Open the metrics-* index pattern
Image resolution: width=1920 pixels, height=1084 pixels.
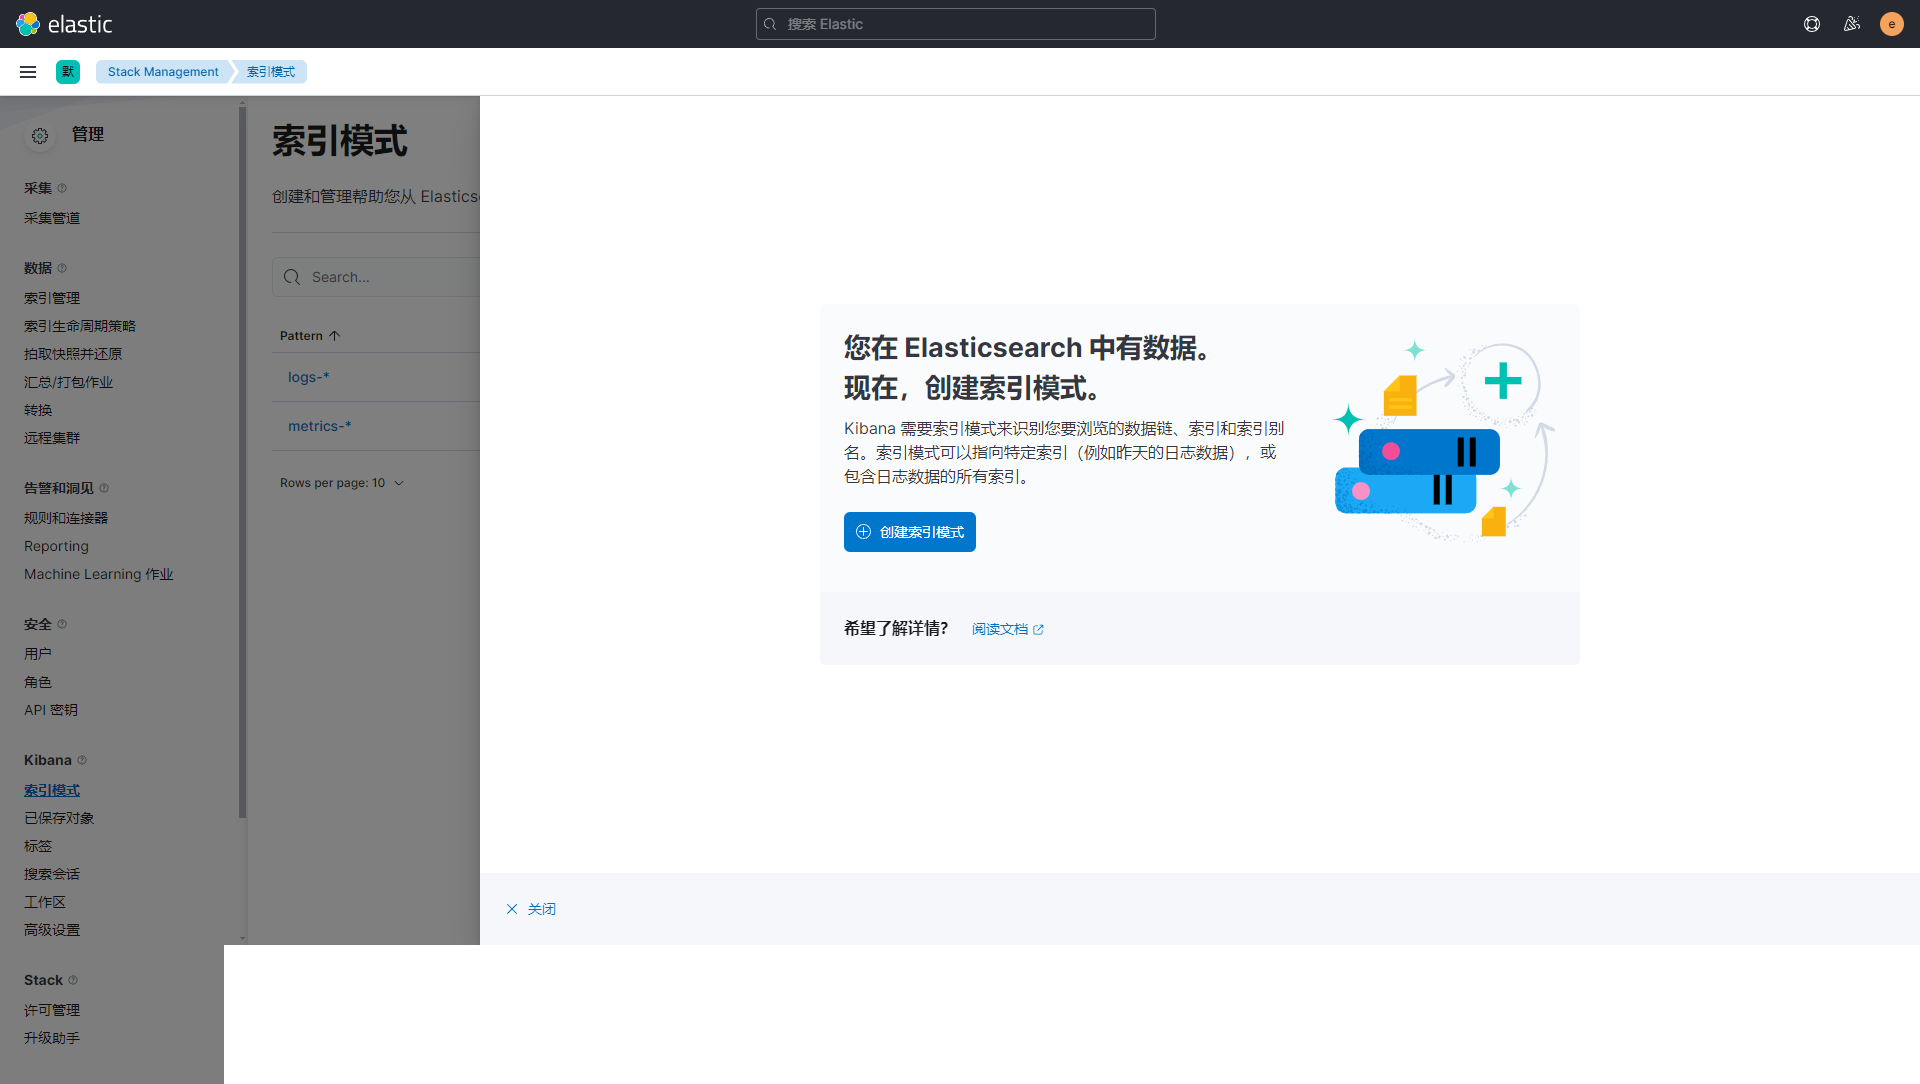(320, 426)
